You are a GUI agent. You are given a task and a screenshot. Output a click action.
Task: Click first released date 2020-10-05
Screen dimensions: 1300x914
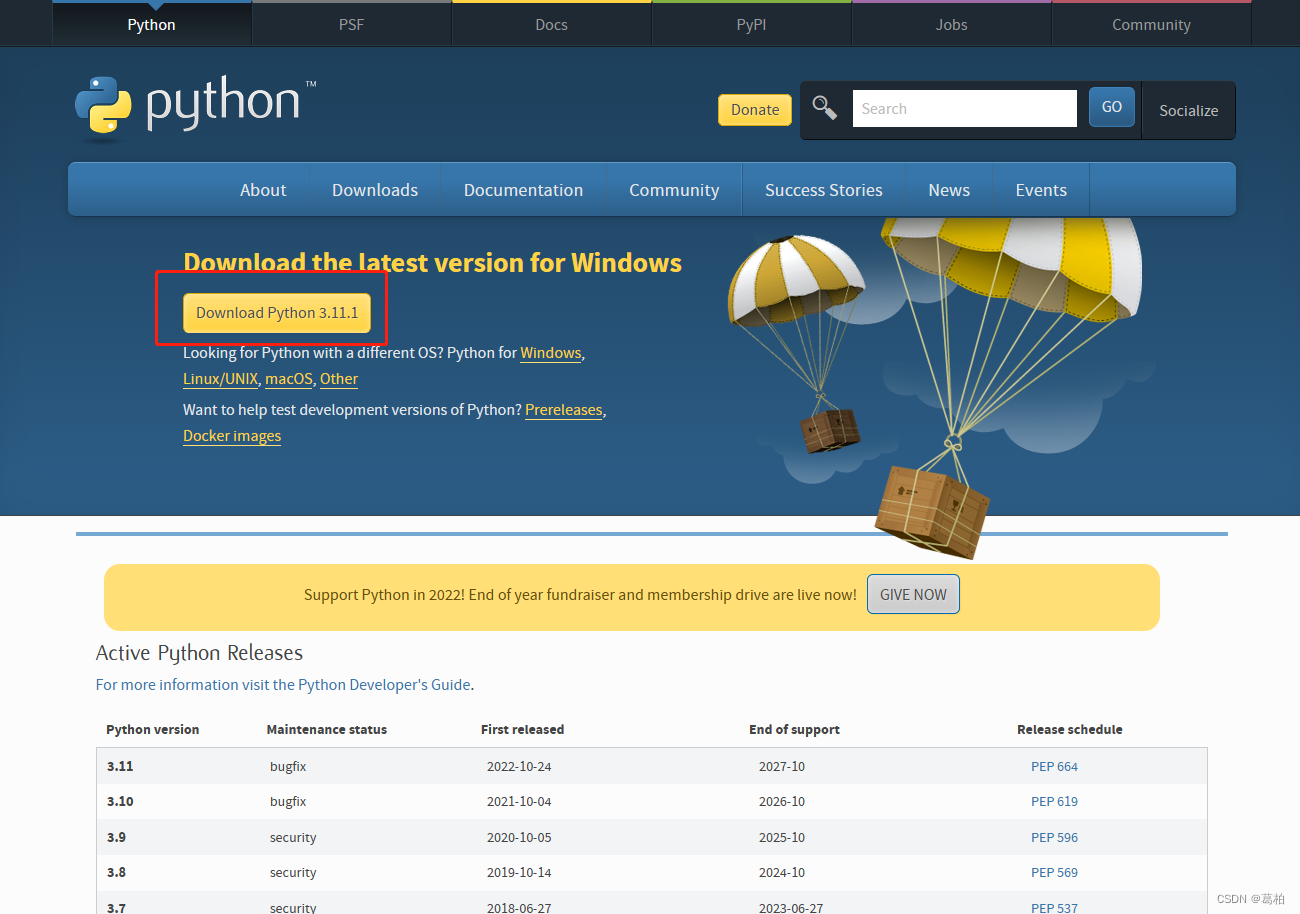[519, 838]
